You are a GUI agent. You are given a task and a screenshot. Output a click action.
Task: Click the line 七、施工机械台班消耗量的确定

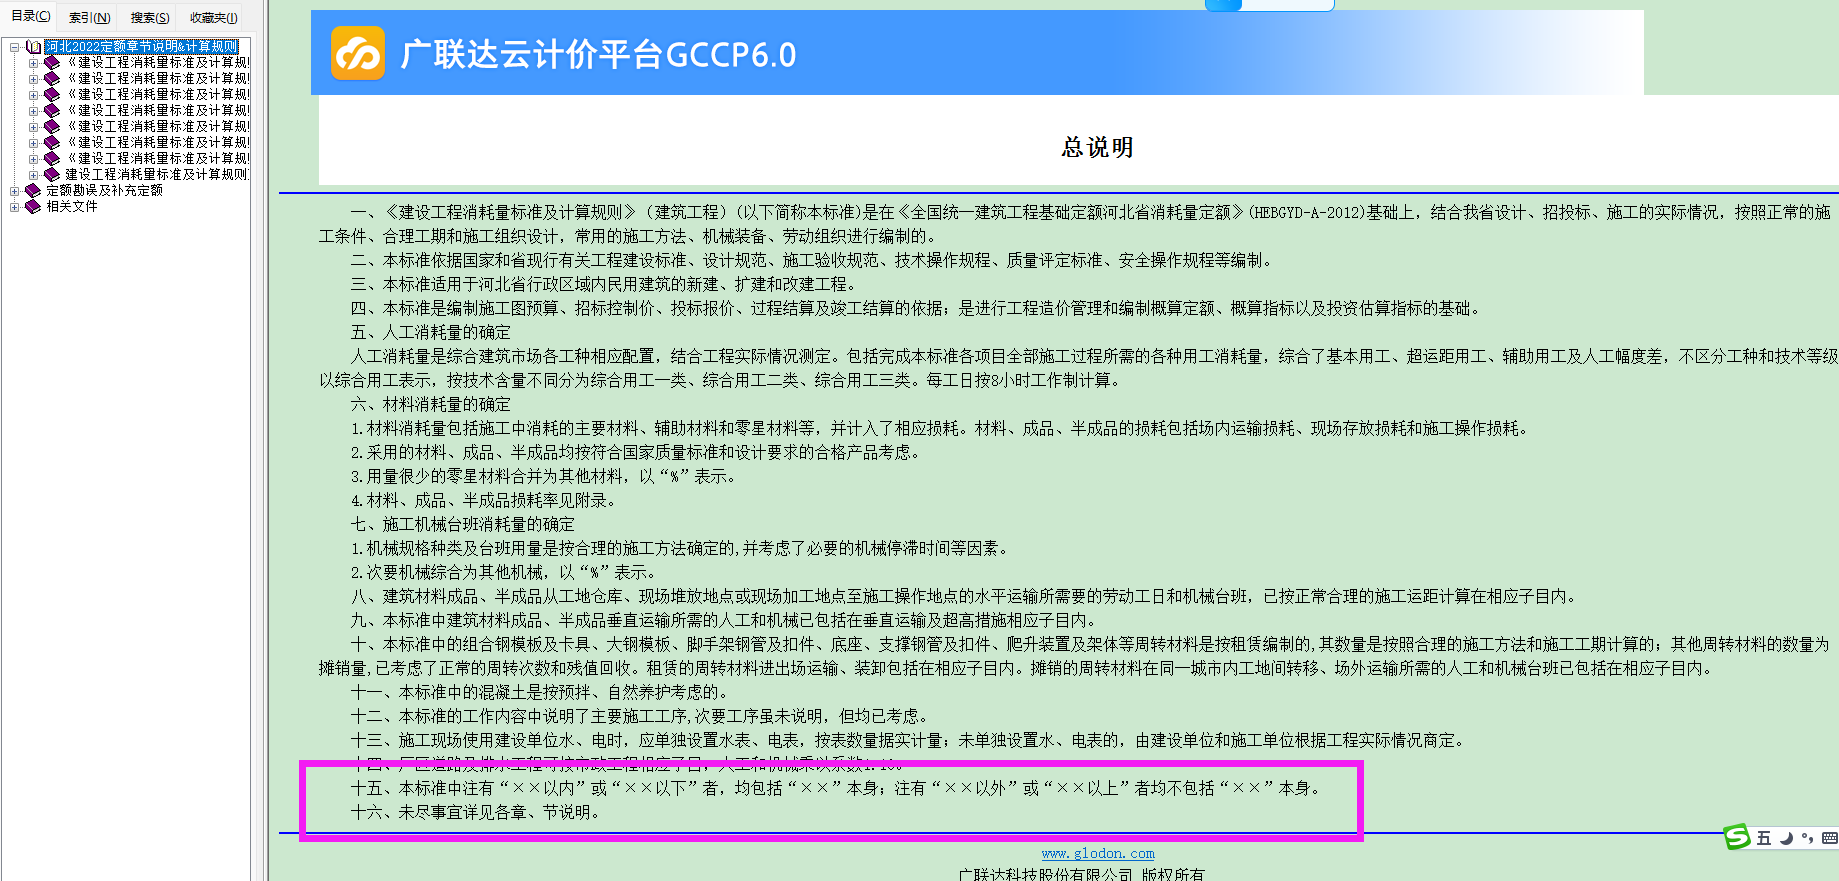(x=463, y=524)
